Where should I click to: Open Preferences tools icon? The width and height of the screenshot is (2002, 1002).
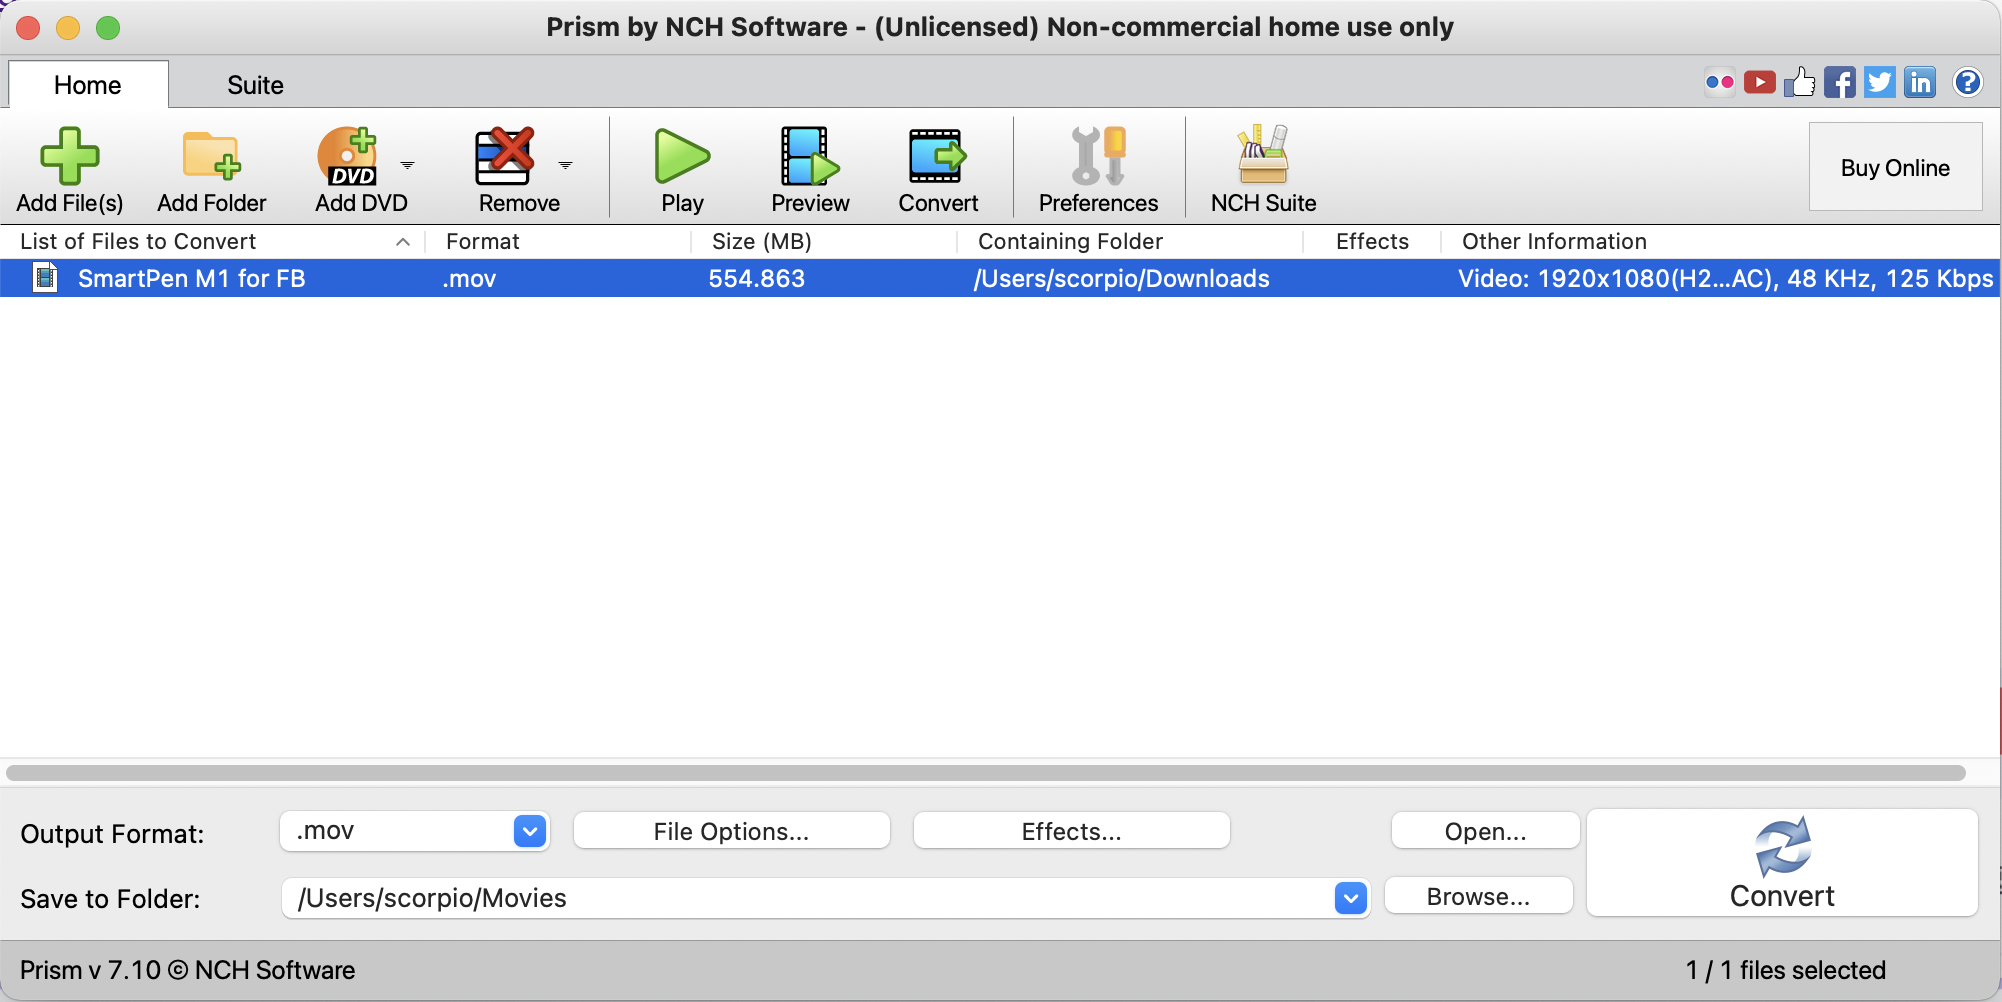tap(1098, 156)
